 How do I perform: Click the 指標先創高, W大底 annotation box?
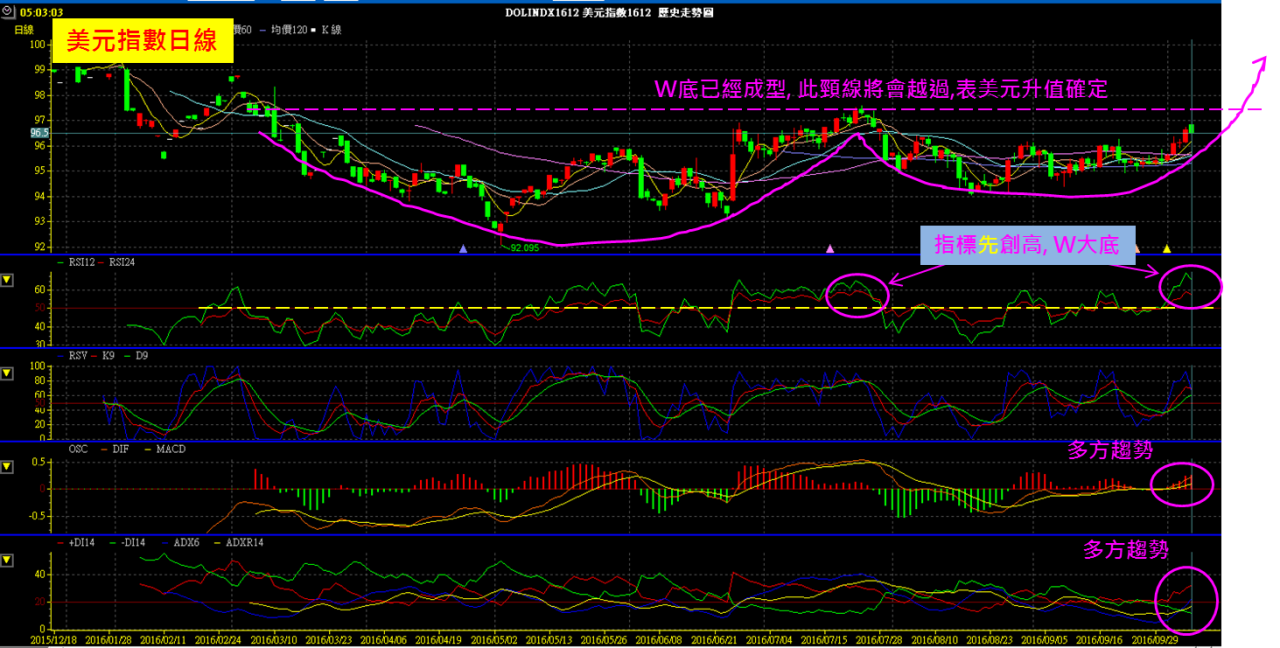click(1026, 245)
